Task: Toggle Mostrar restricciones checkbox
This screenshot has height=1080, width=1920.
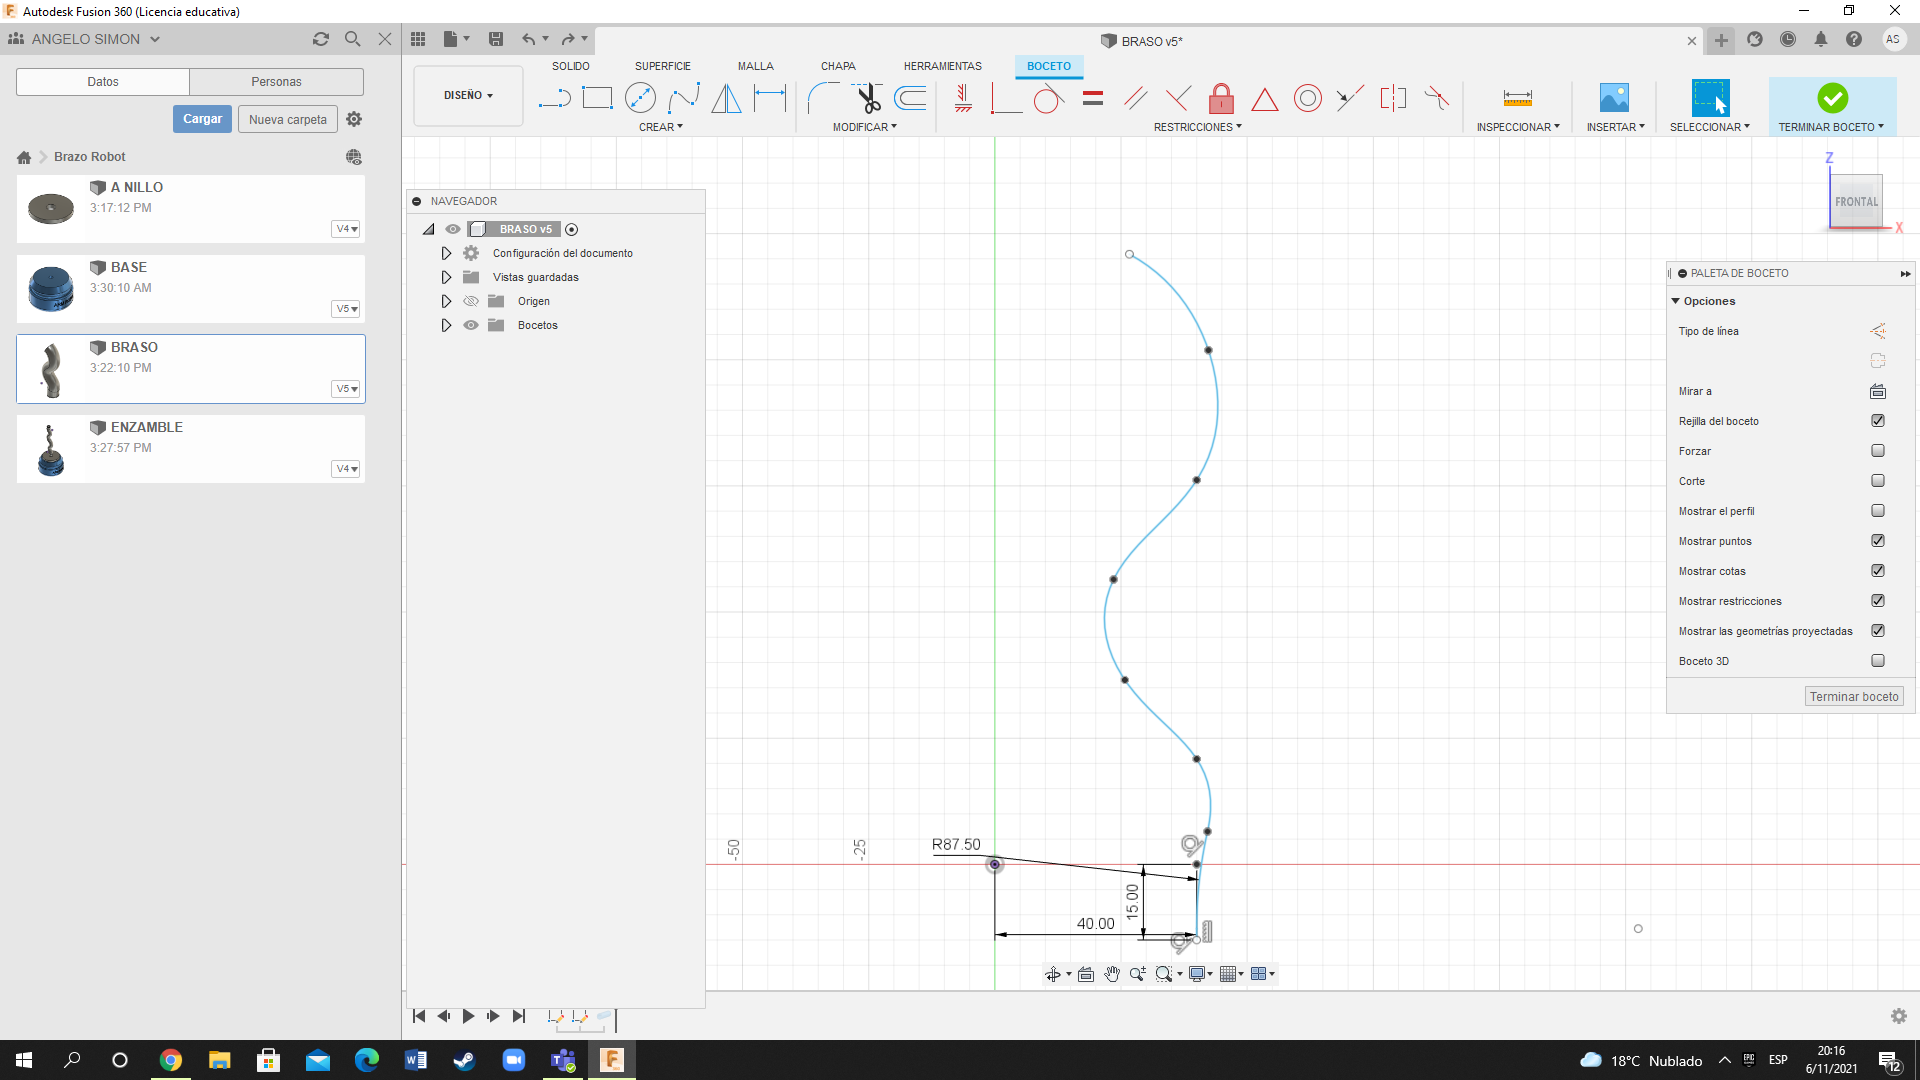Action: [1877, 601]
